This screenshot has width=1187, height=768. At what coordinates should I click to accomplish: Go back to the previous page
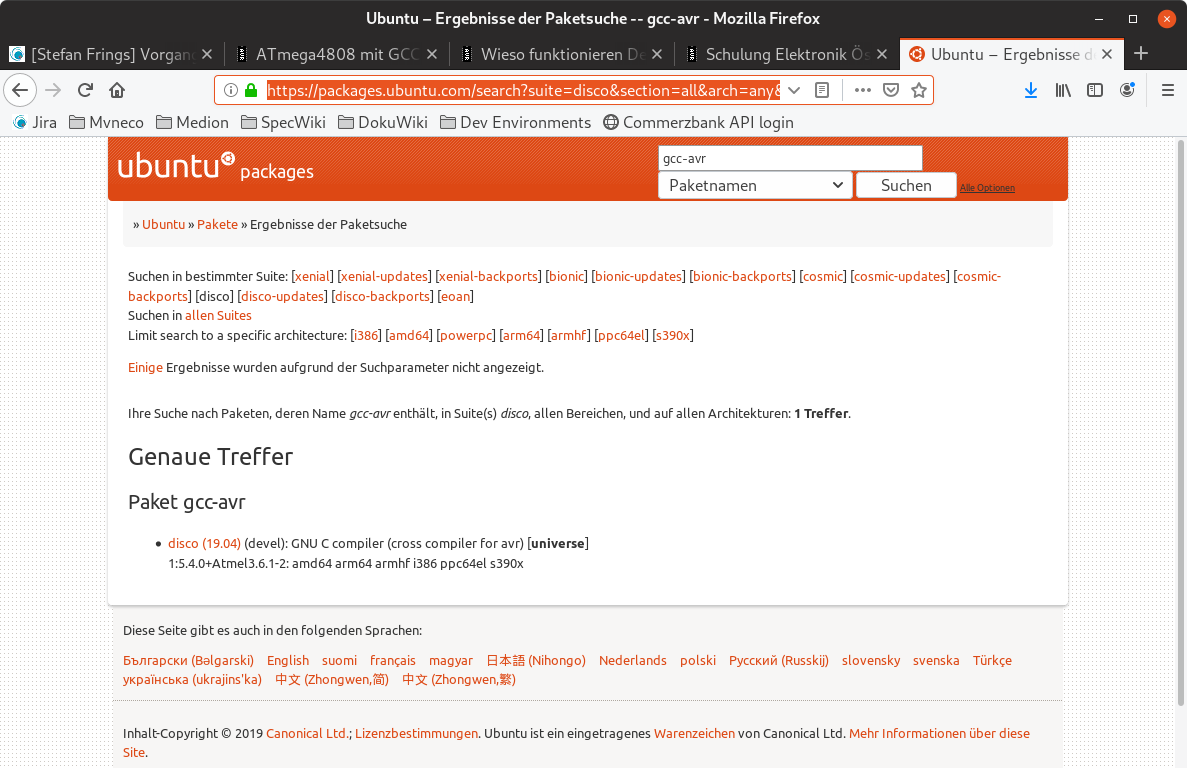coord(20,90)
